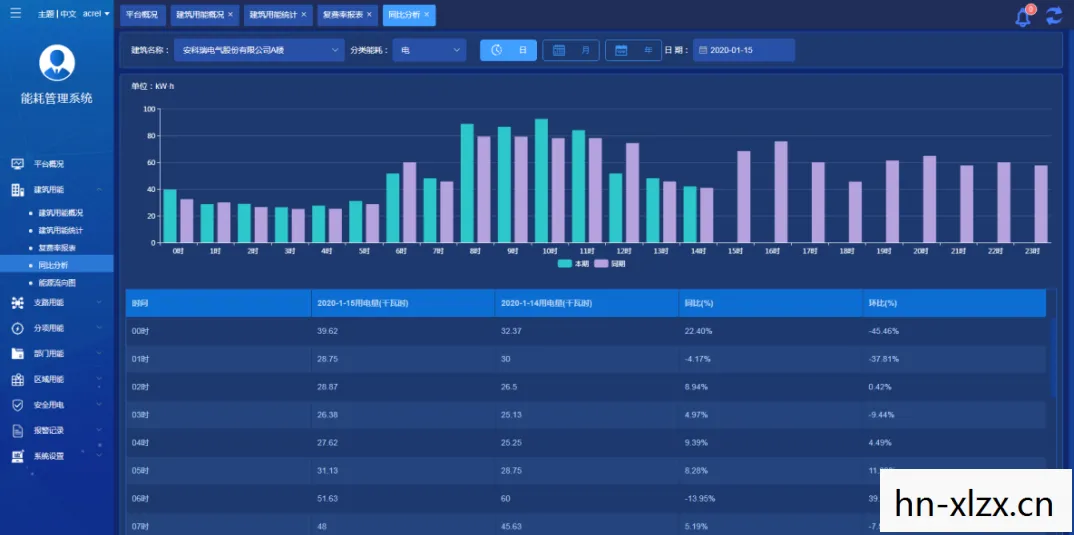Click the 系统设置 icon in sidebar
Image resolution: width=1074 pixels, height=535 pixels.
[x=18, y=456]
